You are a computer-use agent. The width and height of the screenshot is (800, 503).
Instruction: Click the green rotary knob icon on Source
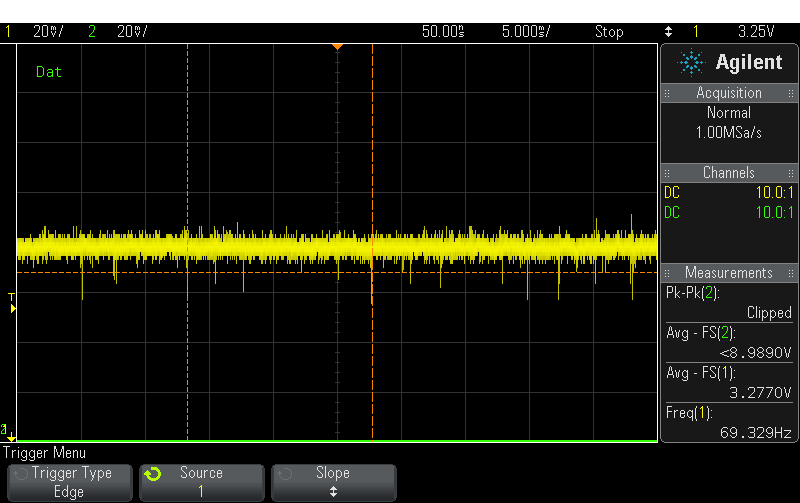153,474
